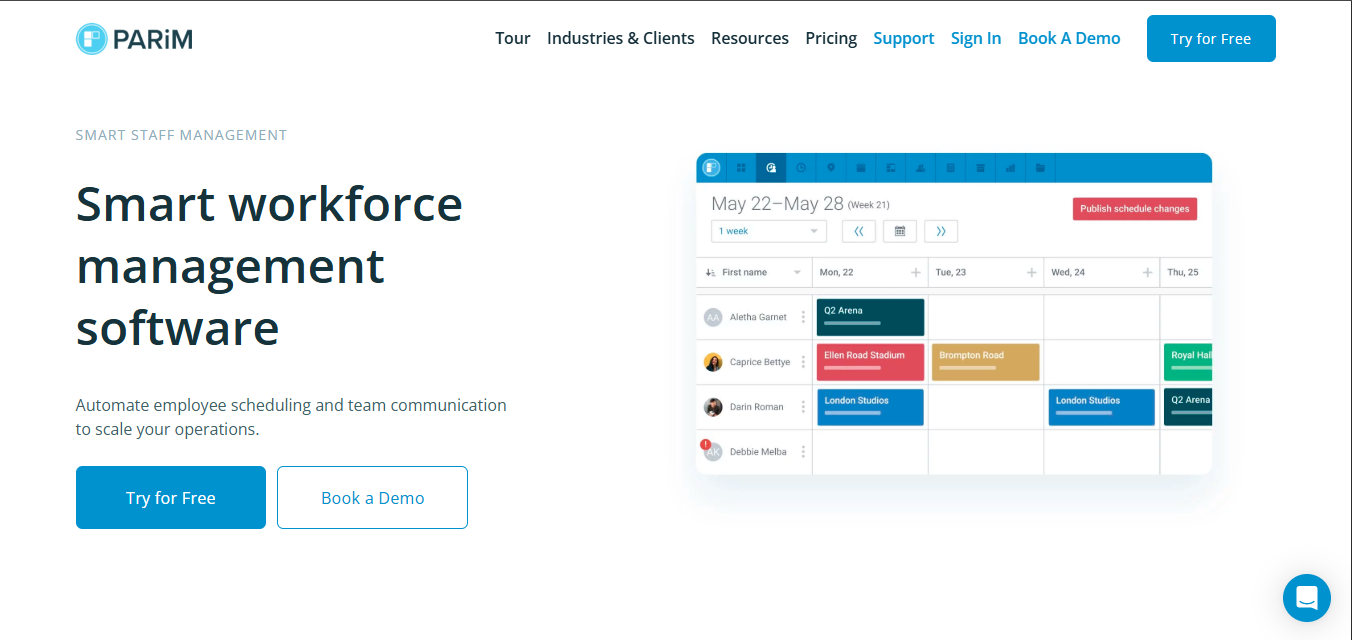Expand the 1 week view dropdown
The width and height of the screenshot is (1352, 640).
(x=768, y=231)
